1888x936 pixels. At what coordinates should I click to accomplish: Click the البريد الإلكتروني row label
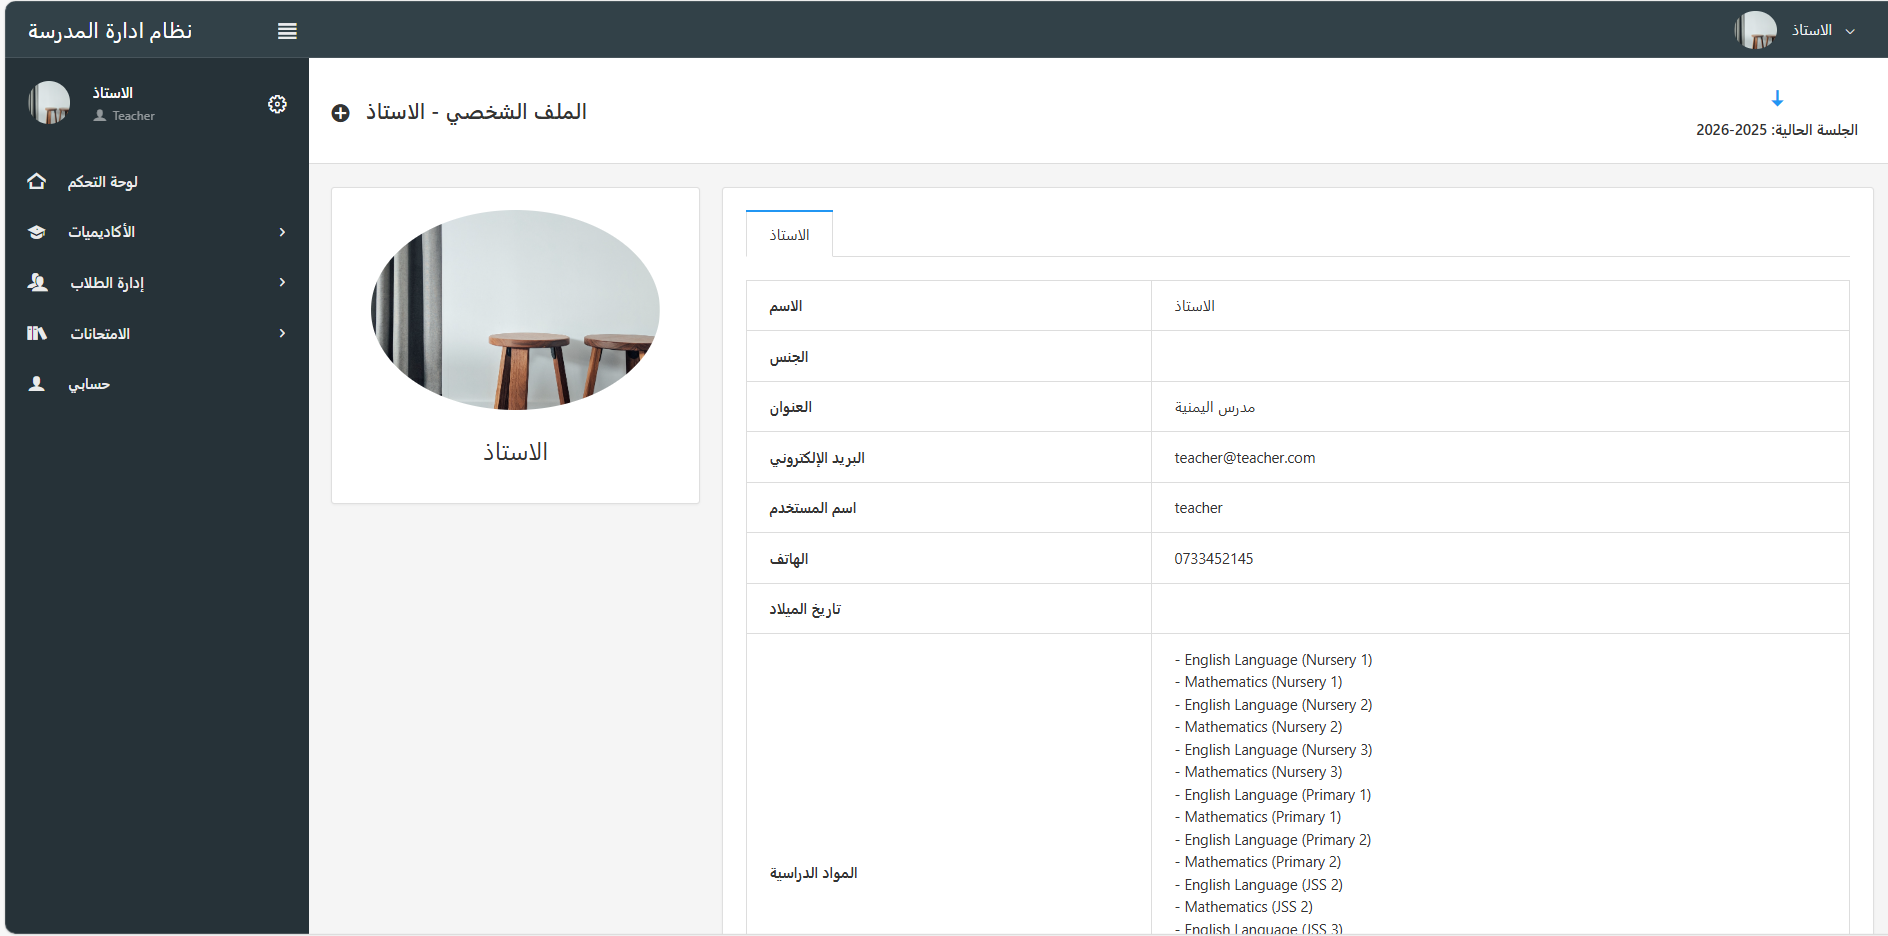coord(817,458)
